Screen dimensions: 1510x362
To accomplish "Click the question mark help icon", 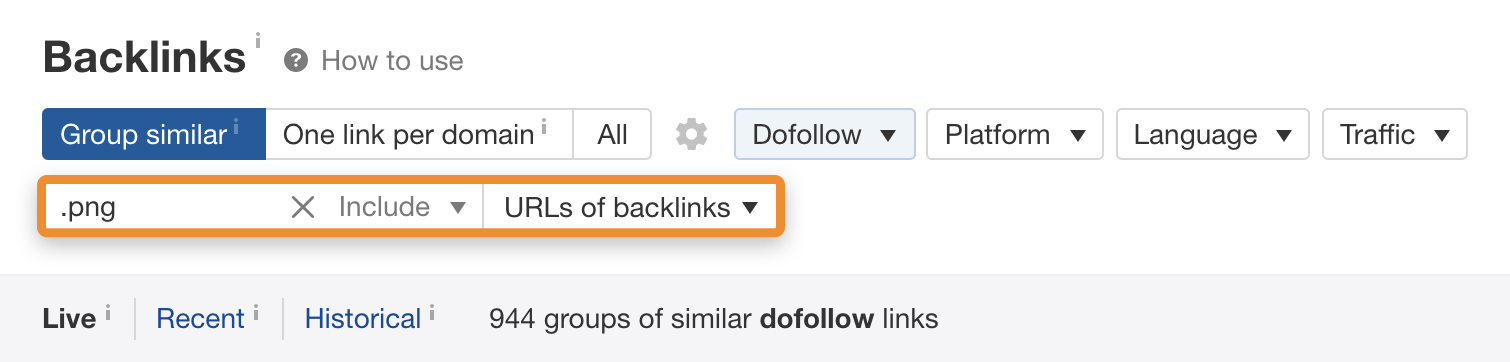I will tap(295, 61).
